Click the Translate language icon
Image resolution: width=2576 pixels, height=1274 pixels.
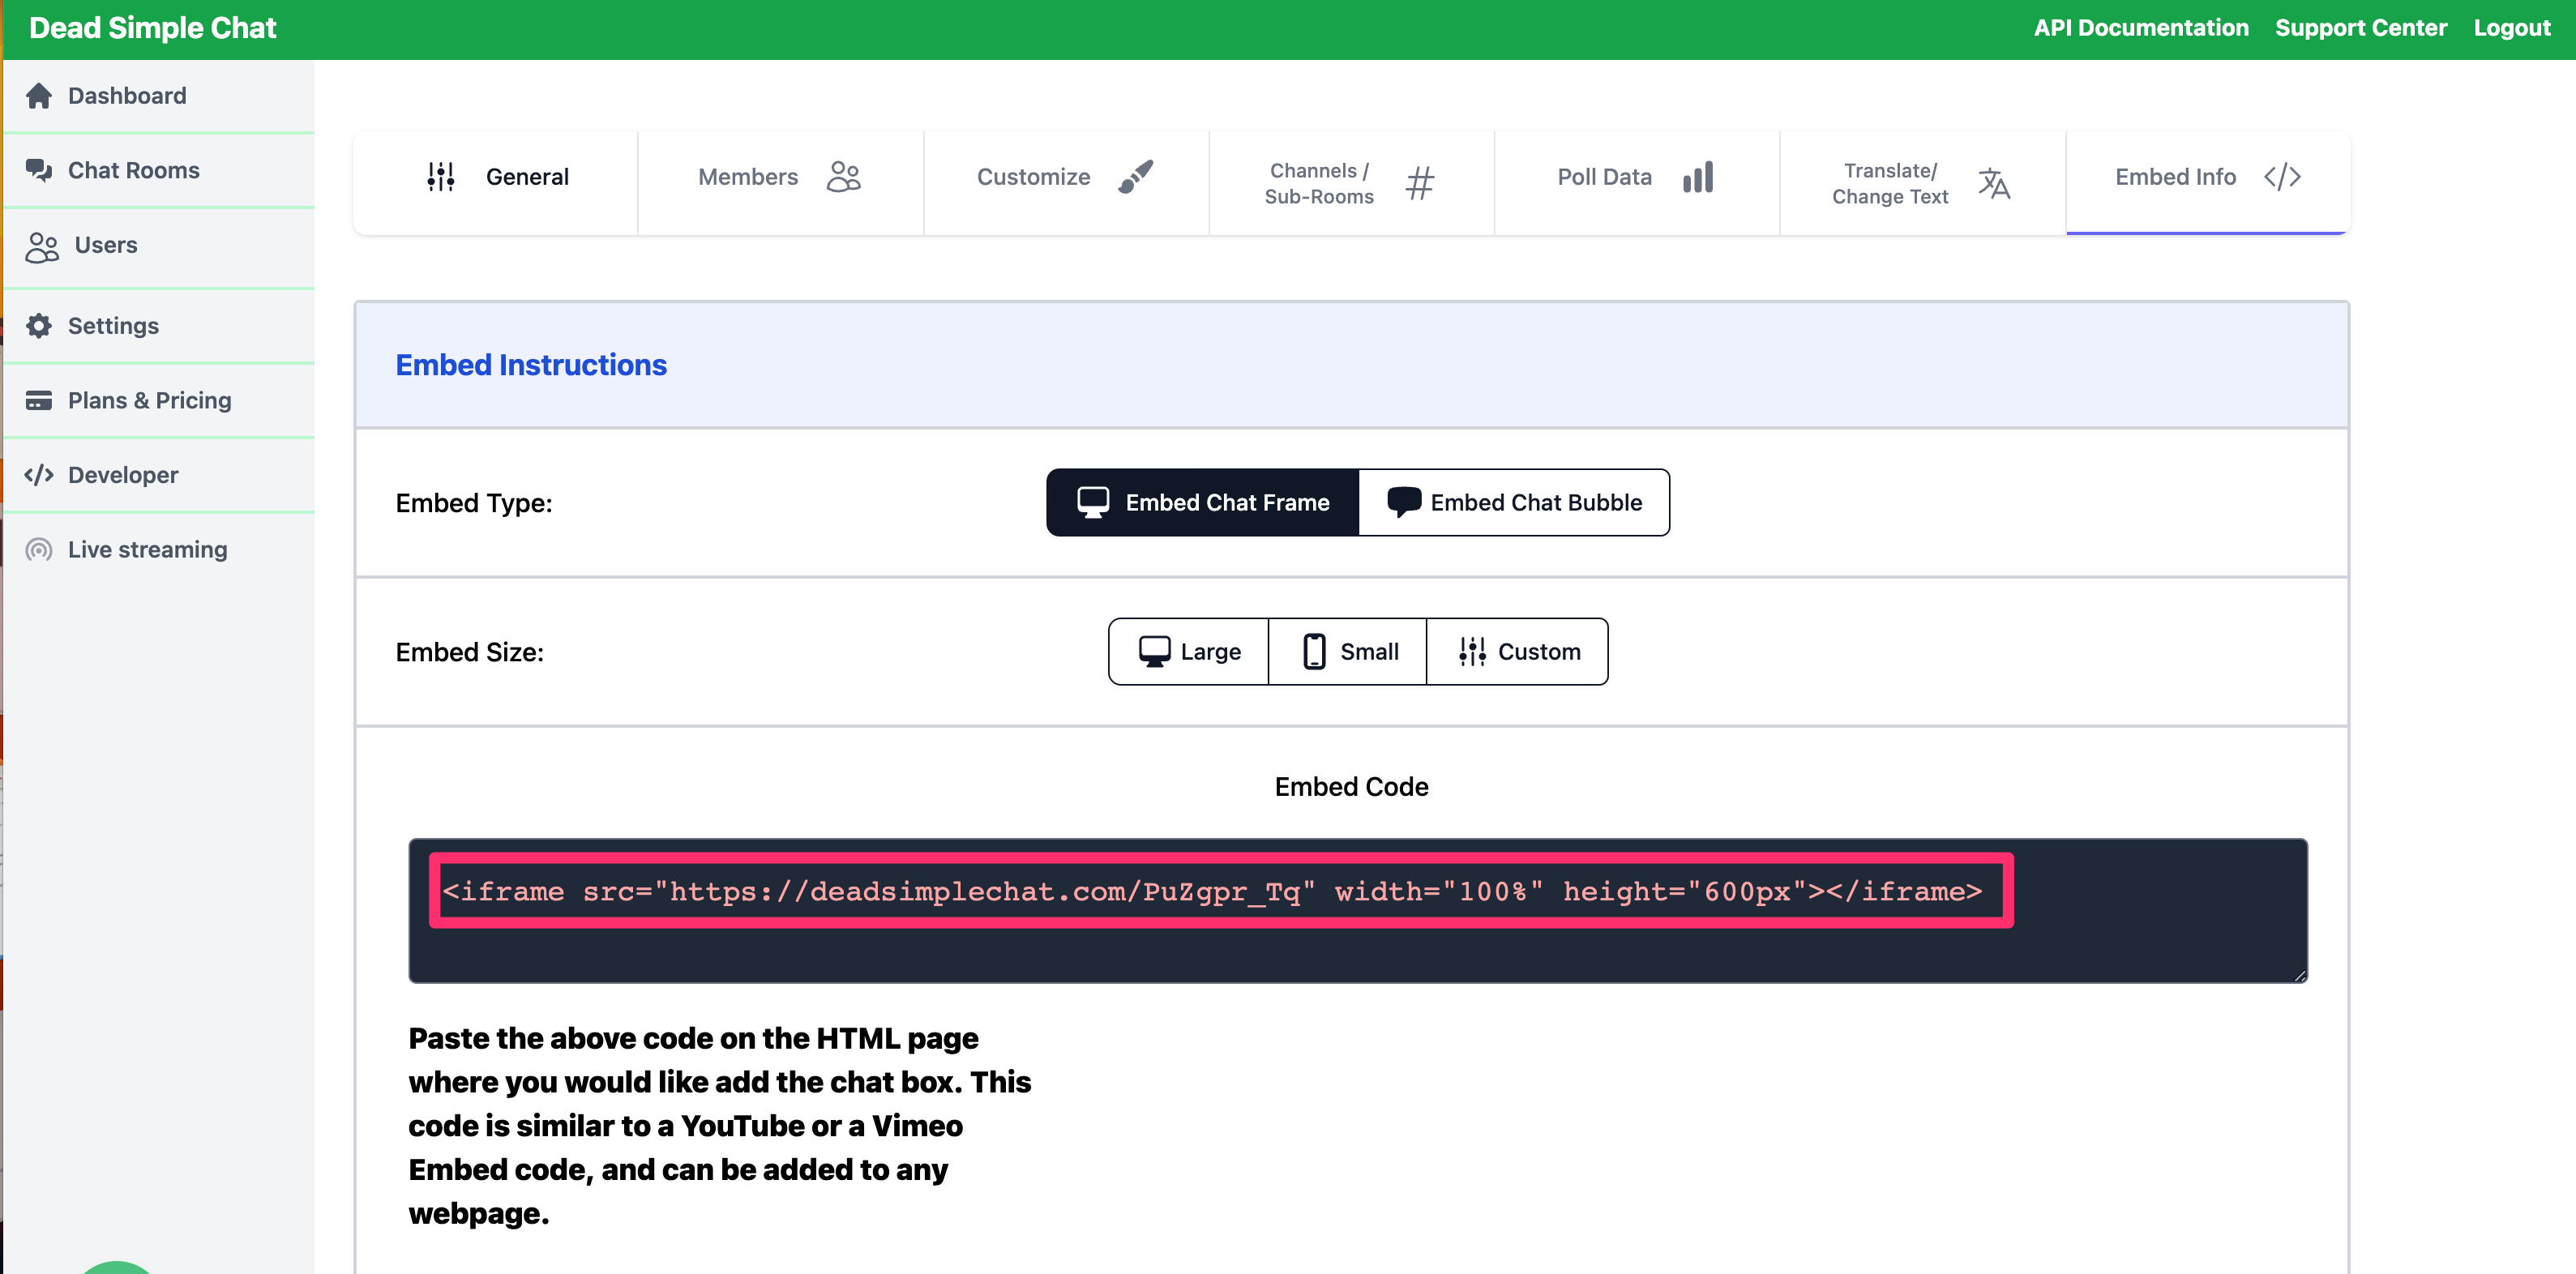[x=1994, y=183]
